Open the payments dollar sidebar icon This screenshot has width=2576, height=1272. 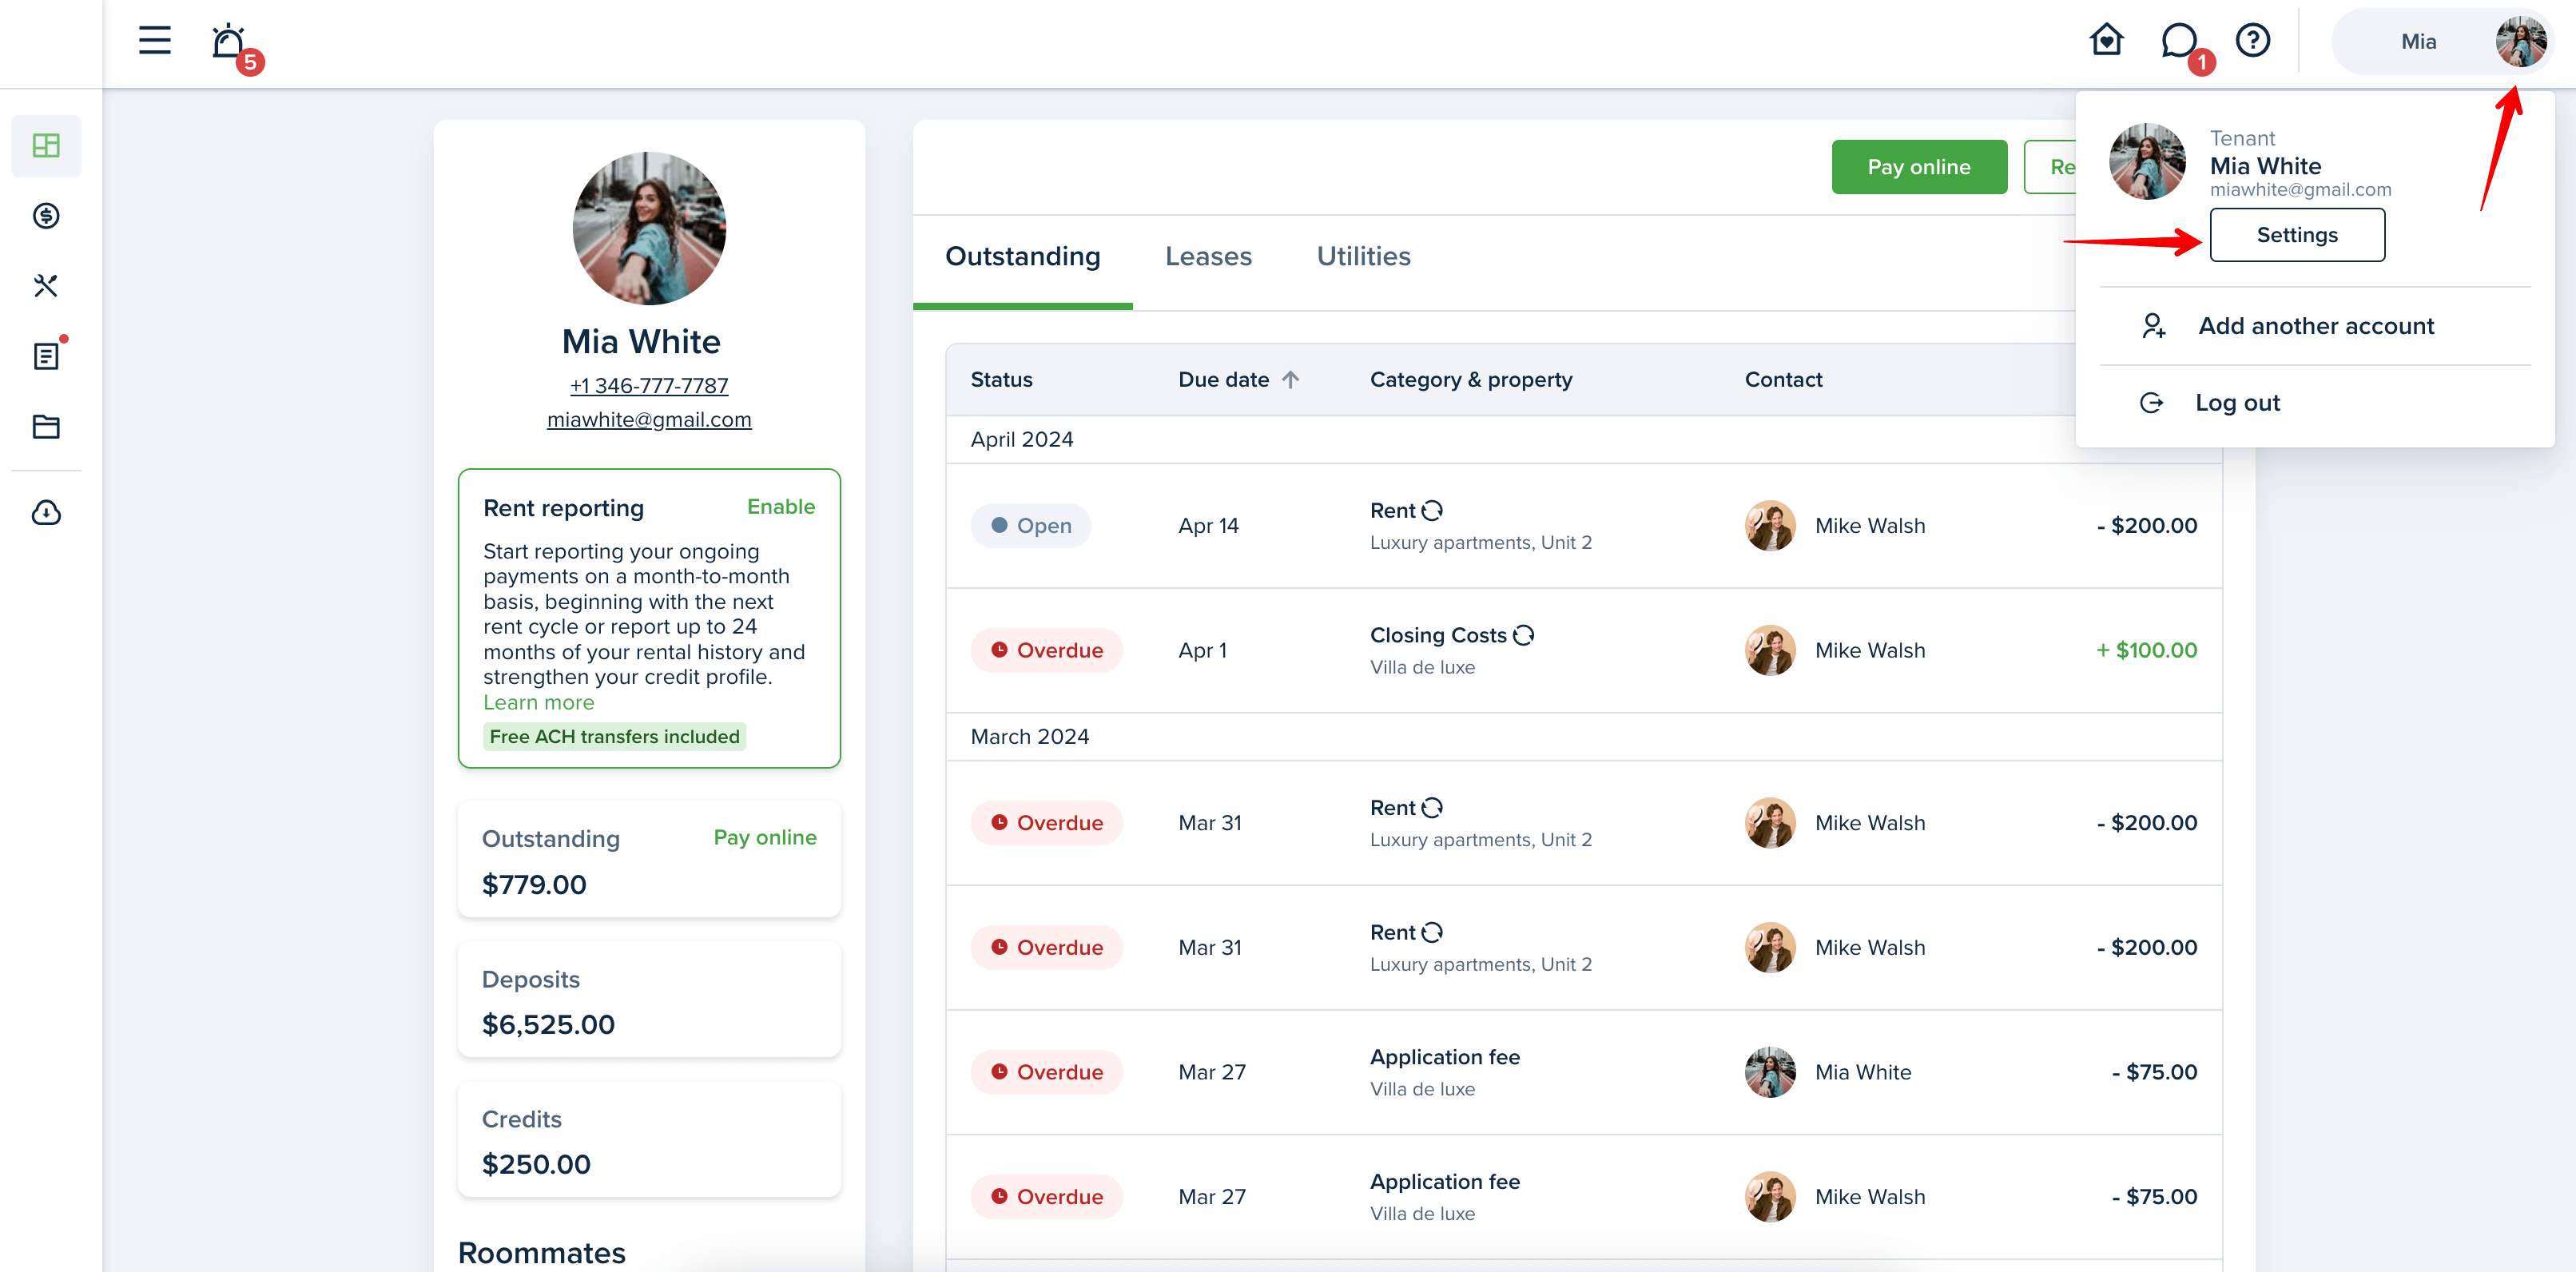point(46,216)
